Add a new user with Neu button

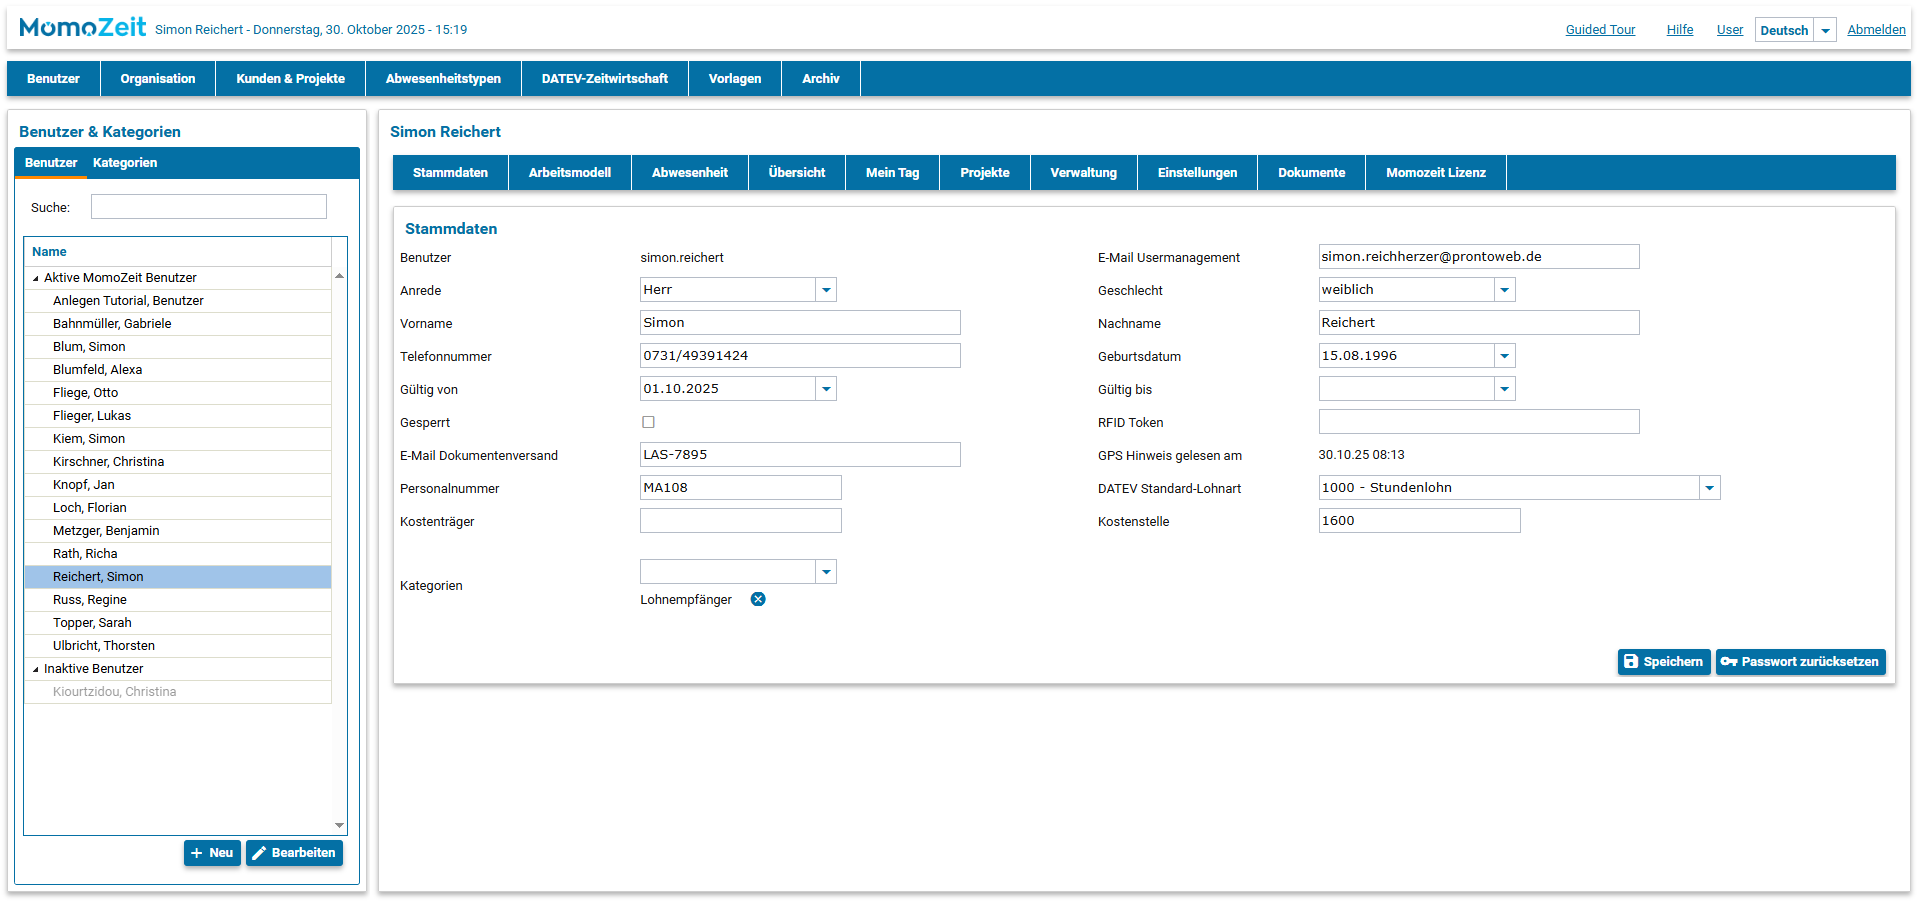[212, 853]
